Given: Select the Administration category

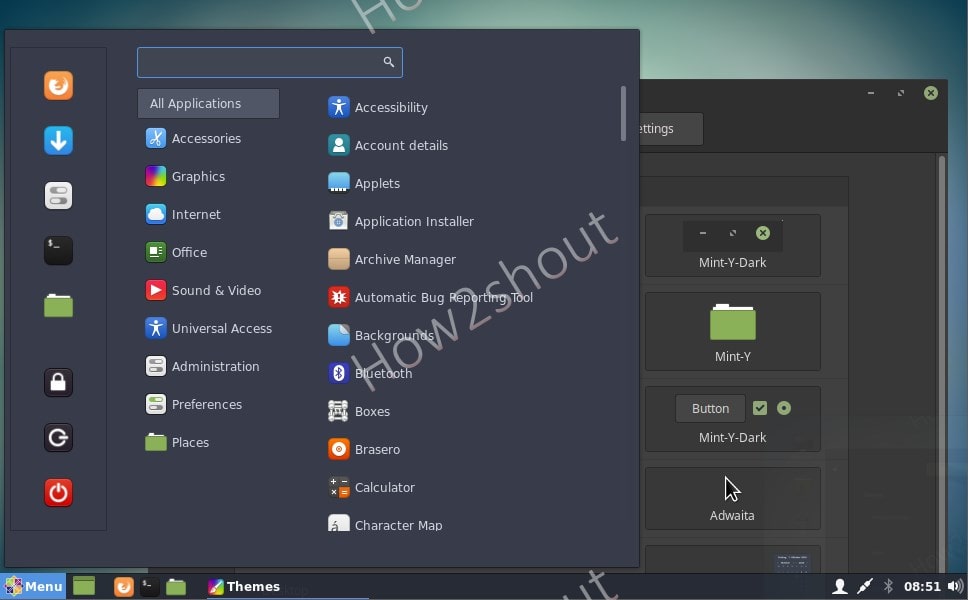Looking at the screenshot, I should click(202, 366).
